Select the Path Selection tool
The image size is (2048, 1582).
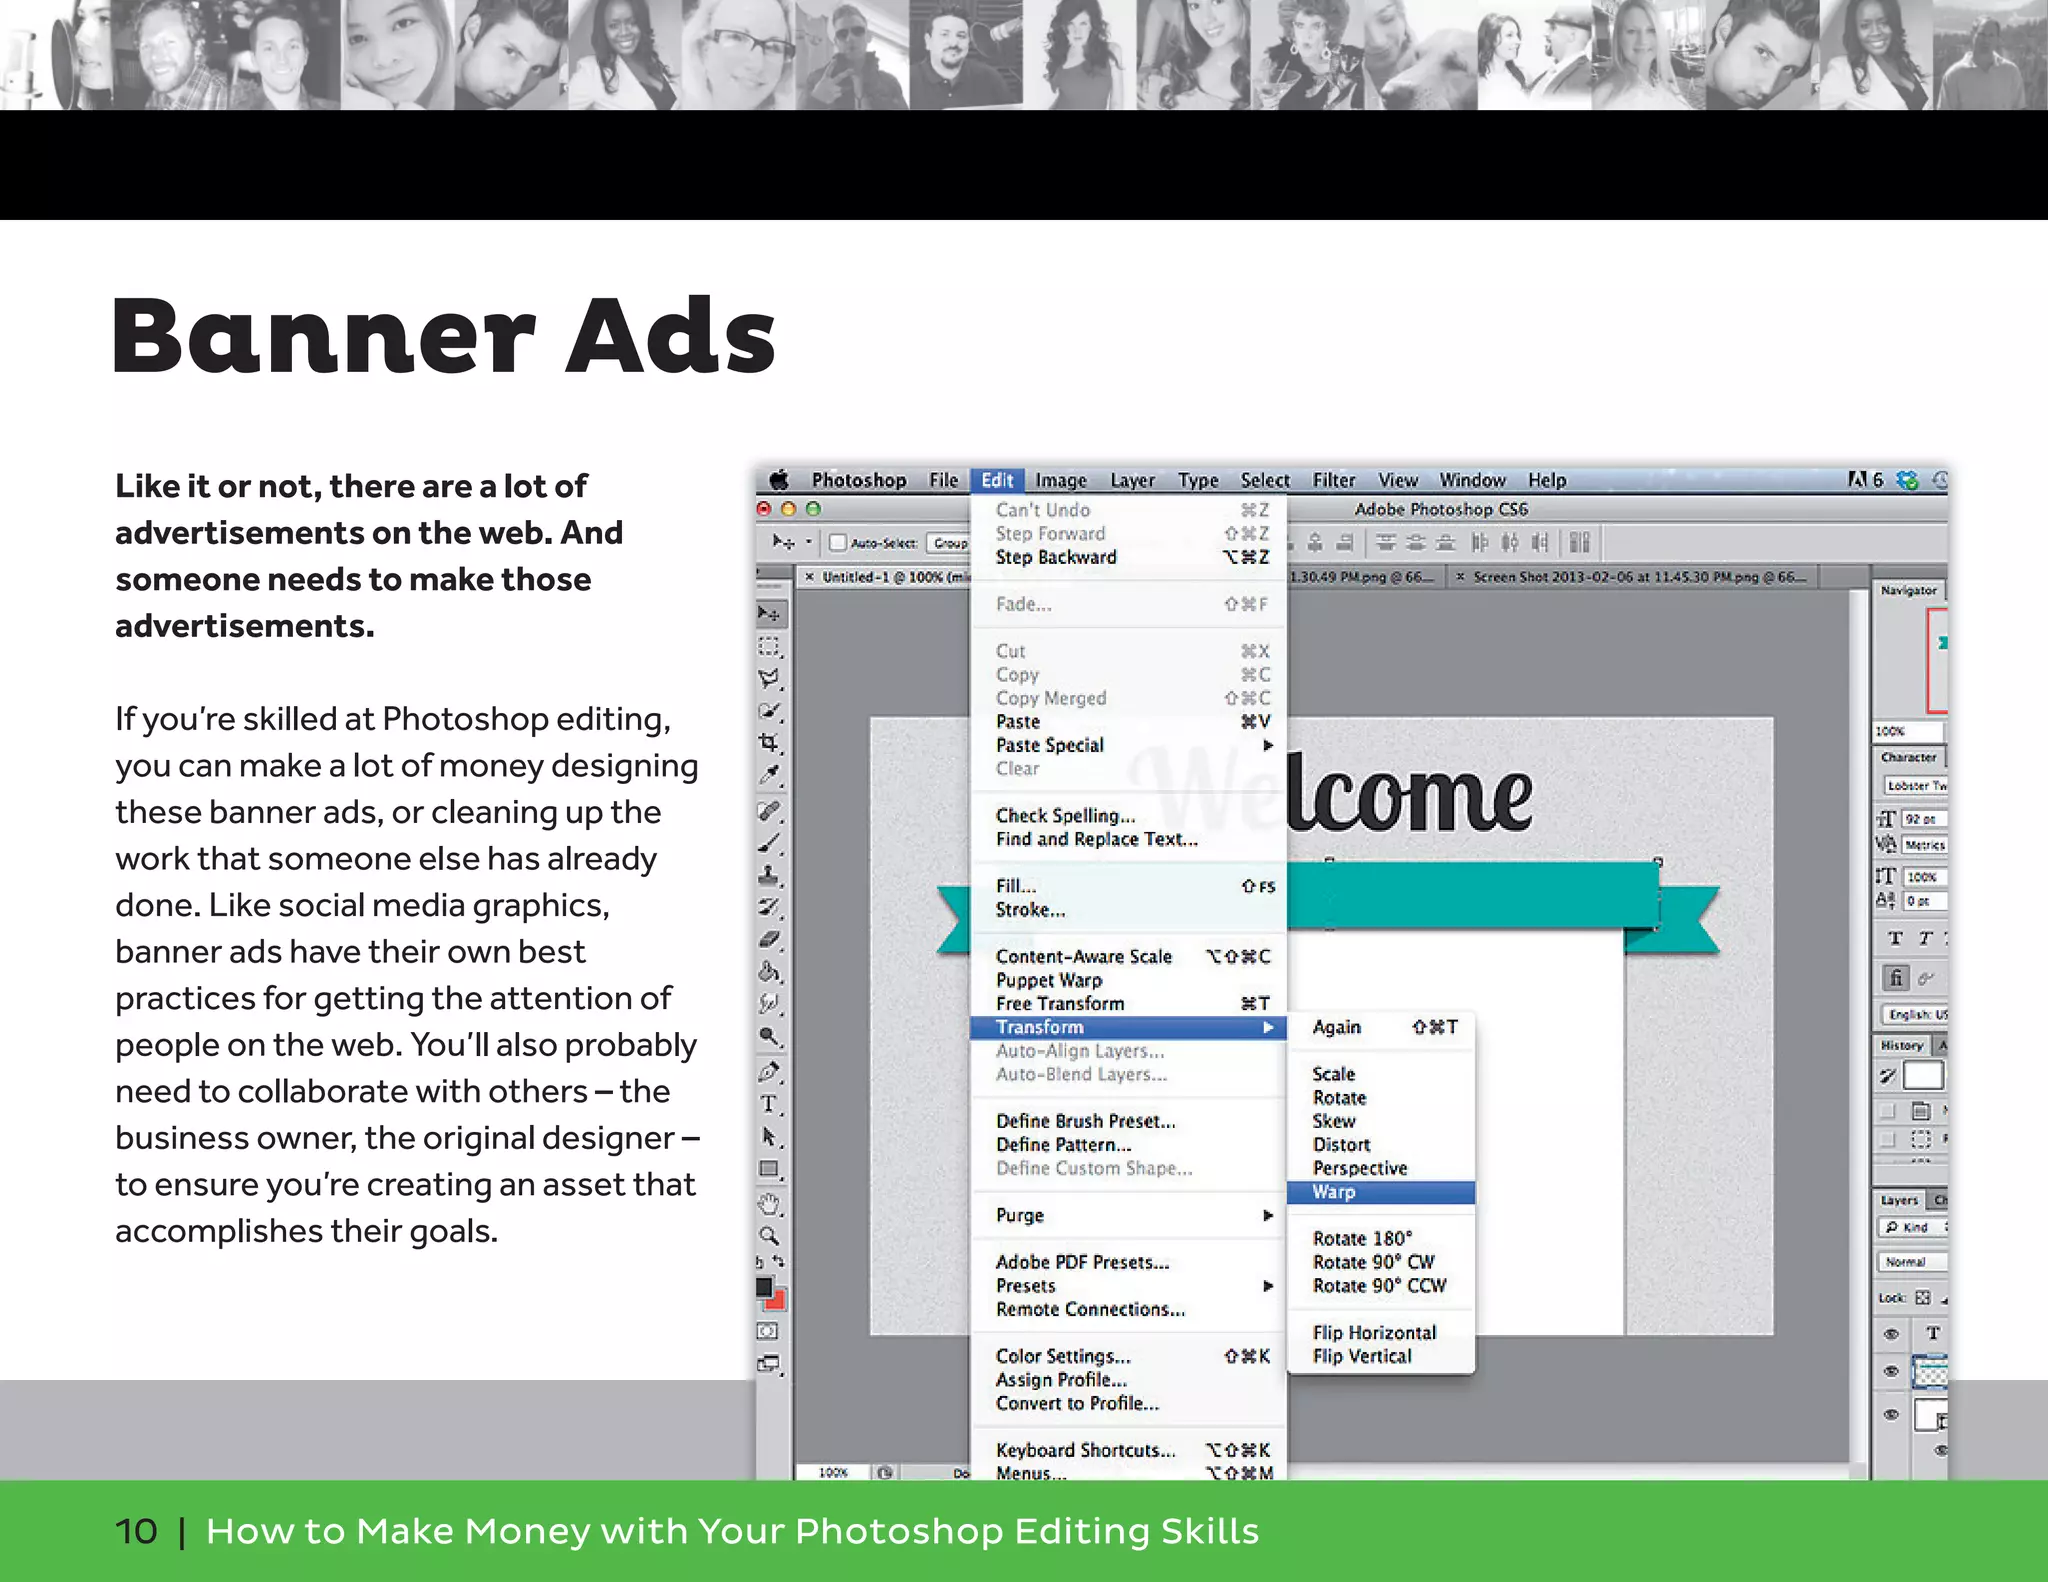point(771,1137)
